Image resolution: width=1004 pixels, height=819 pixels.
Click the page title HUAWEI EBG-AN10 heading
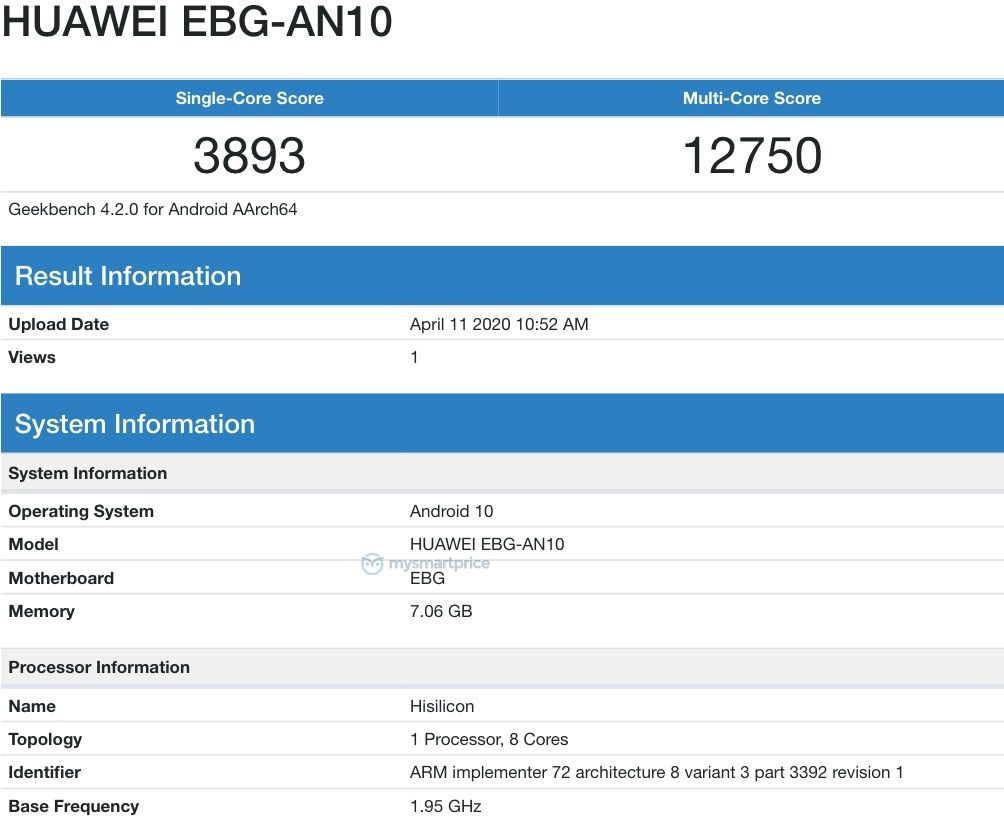click(x=197, y=21)
